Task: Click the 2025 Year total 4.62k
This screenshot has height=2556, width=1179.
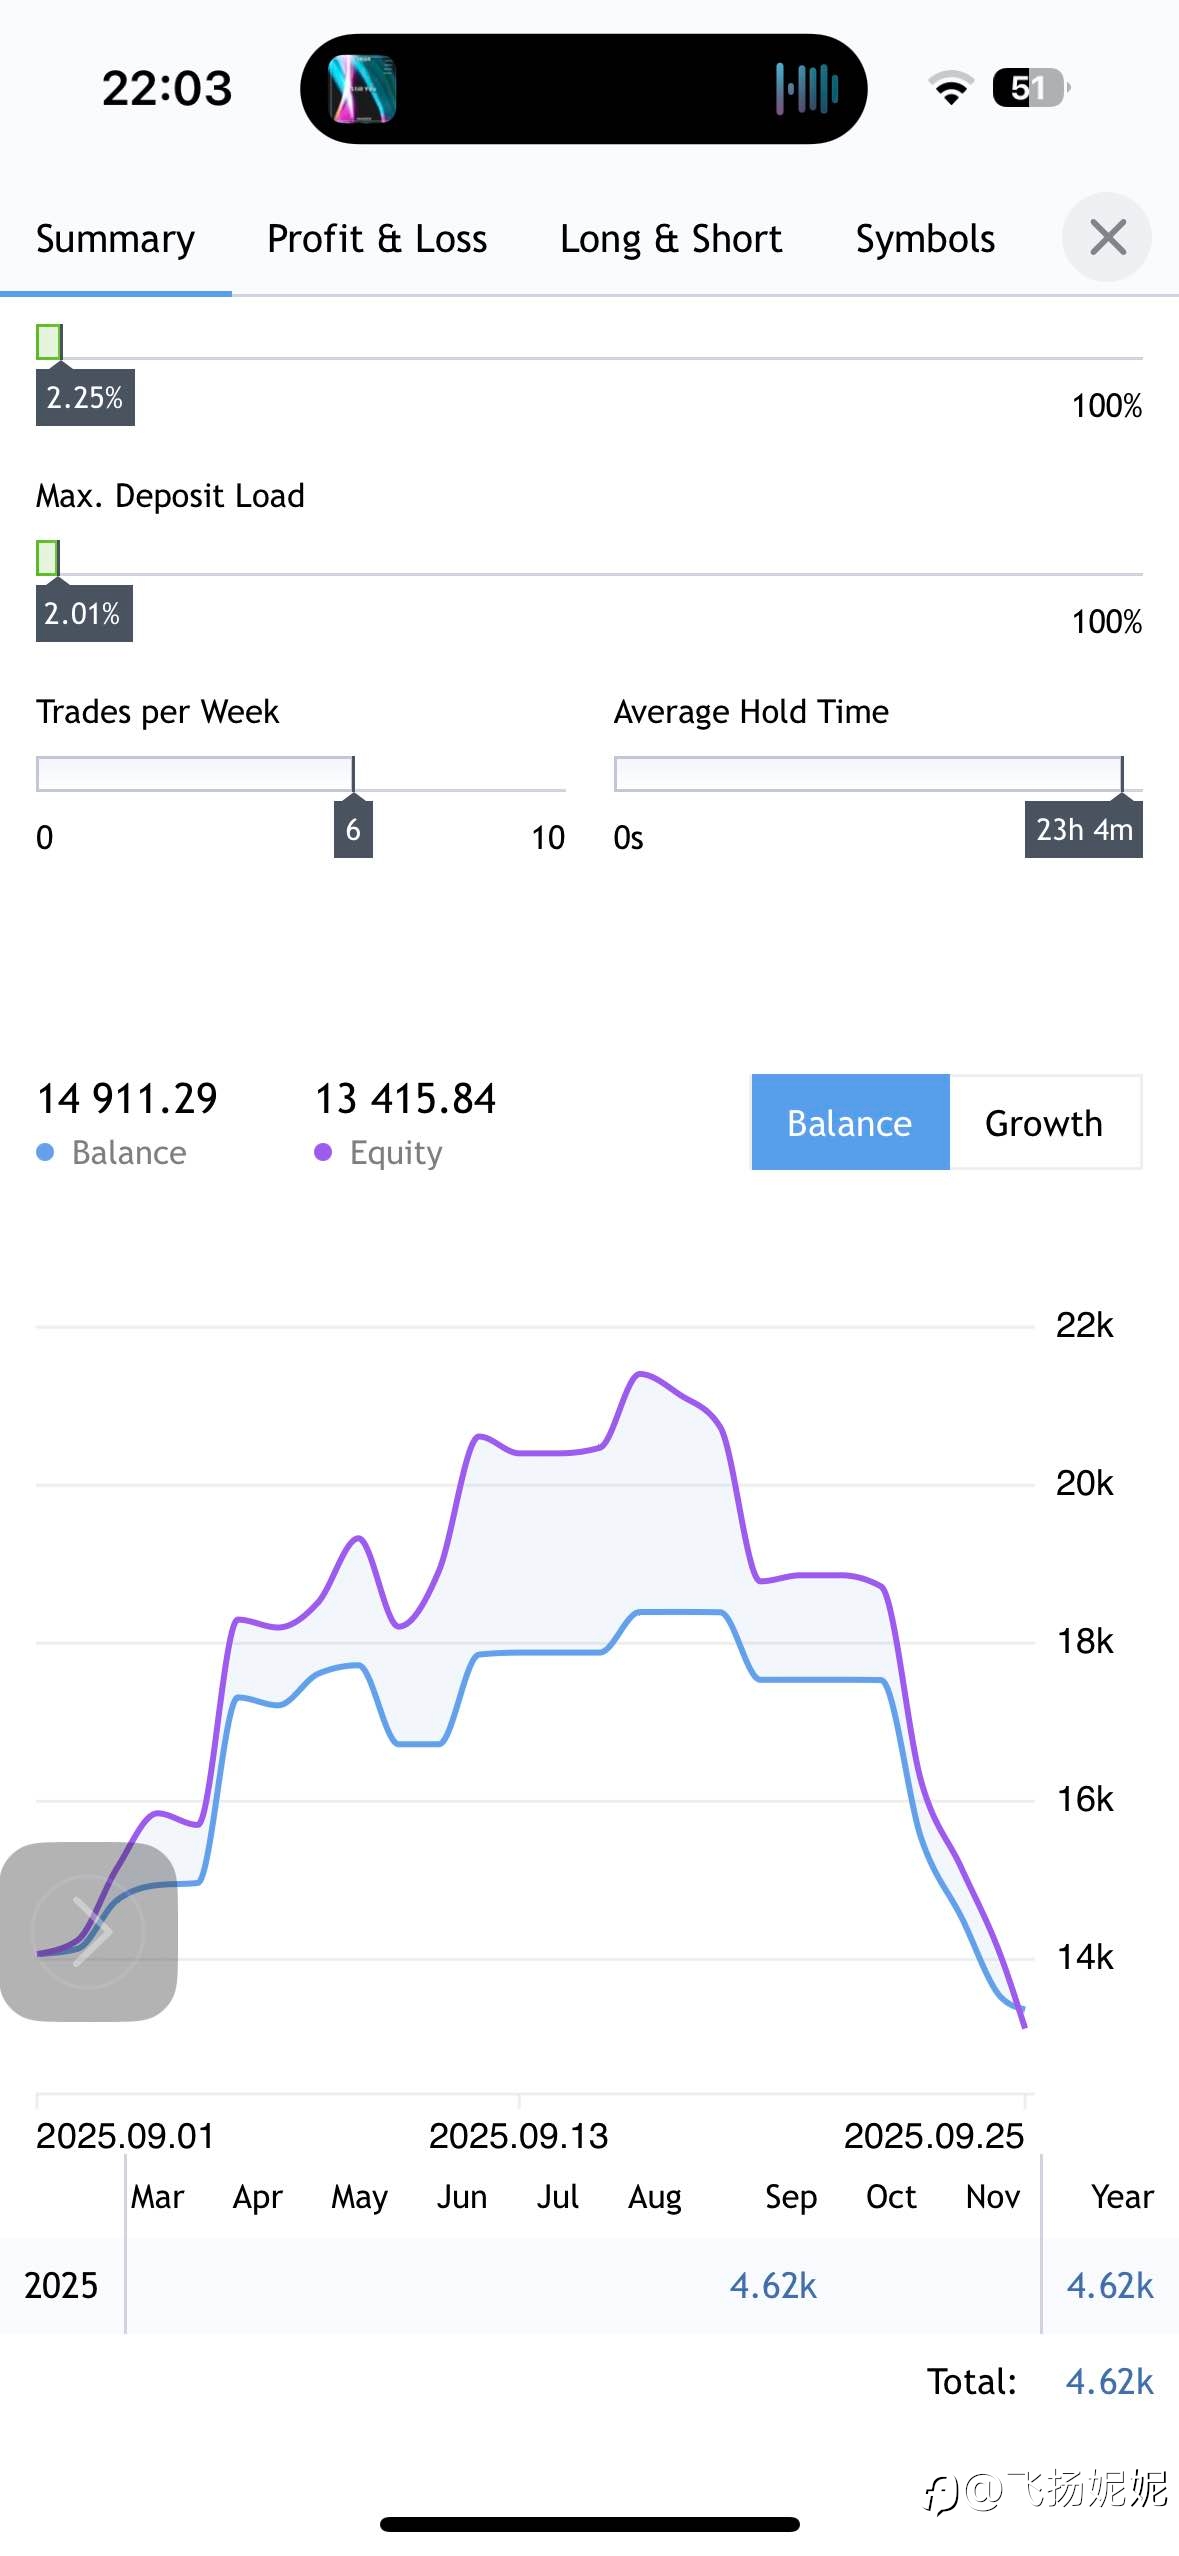Action: pyautogui.click(x=1110, y=2285)
